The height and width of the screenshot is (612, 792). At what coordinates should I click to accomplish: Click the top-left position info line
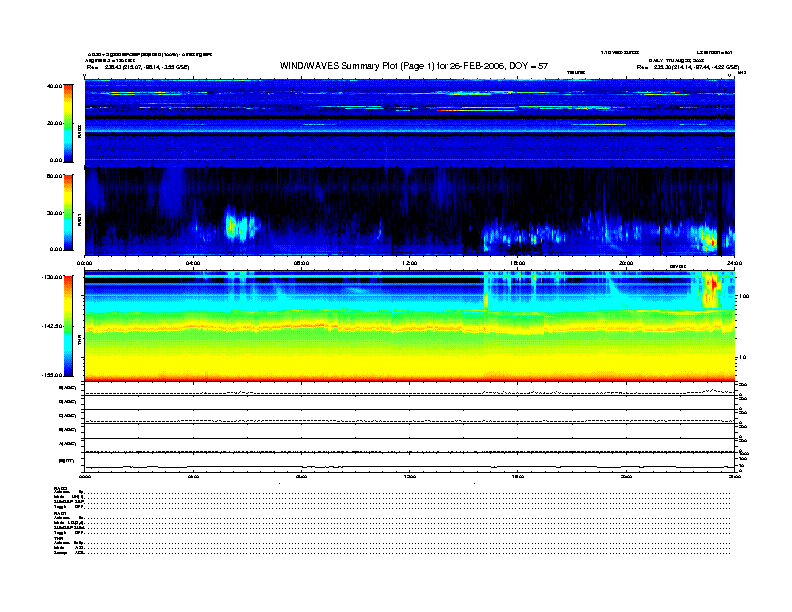pyautogui.click(x=138, y=67)
